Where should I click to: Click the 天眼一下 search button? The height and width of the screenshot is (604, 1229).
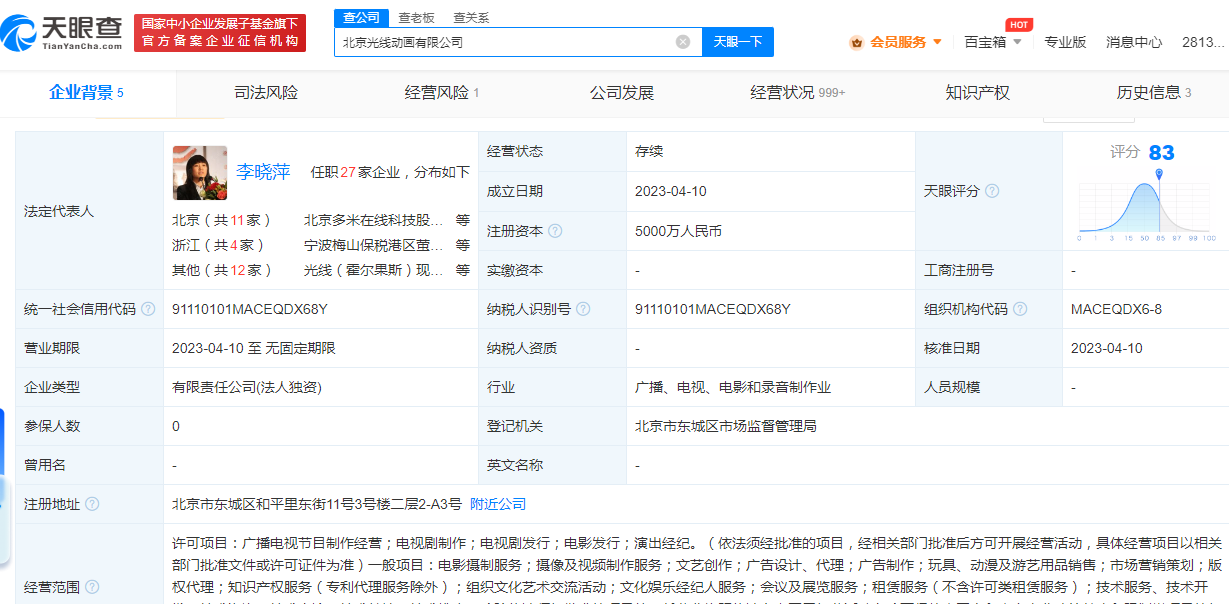738,42
